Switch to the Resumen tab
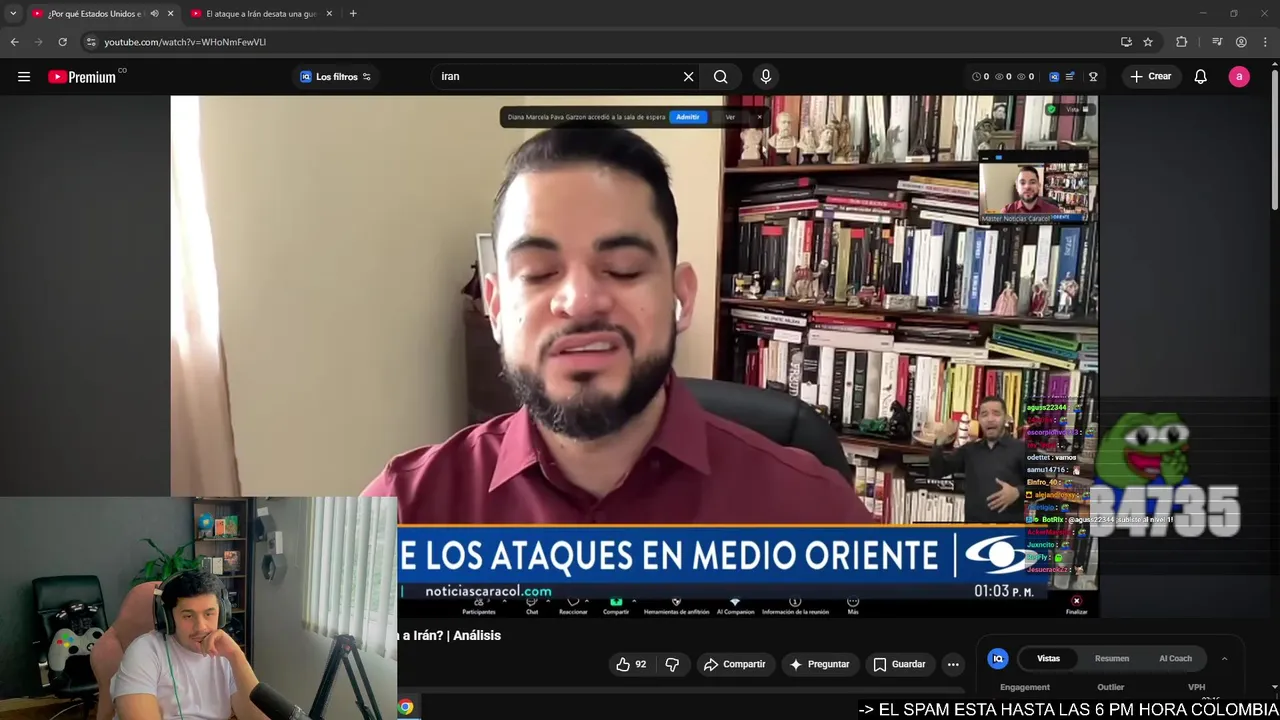Screen dimensions: 1280x720 pos(1112,658)
